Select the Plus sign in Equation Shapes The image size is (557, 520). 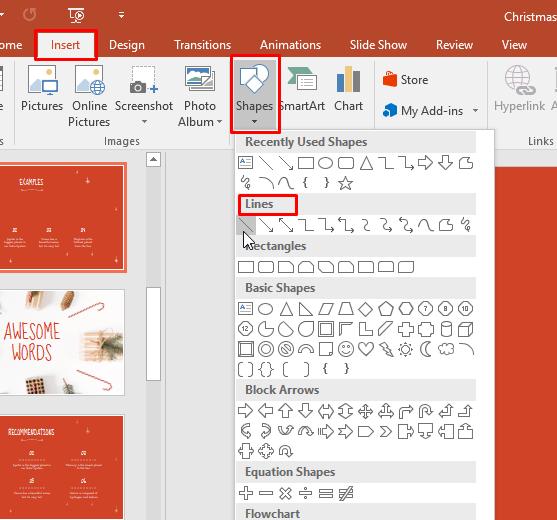[246, 493]
